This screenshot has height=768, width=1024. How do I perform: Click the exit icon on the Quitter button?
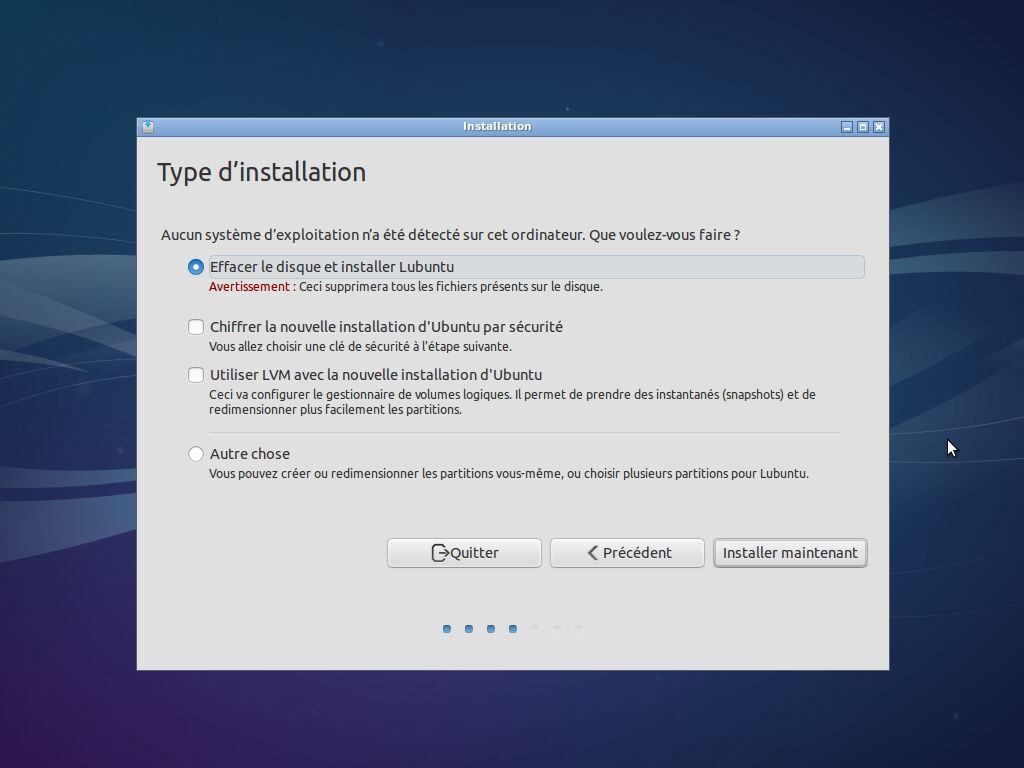[440, 553]
